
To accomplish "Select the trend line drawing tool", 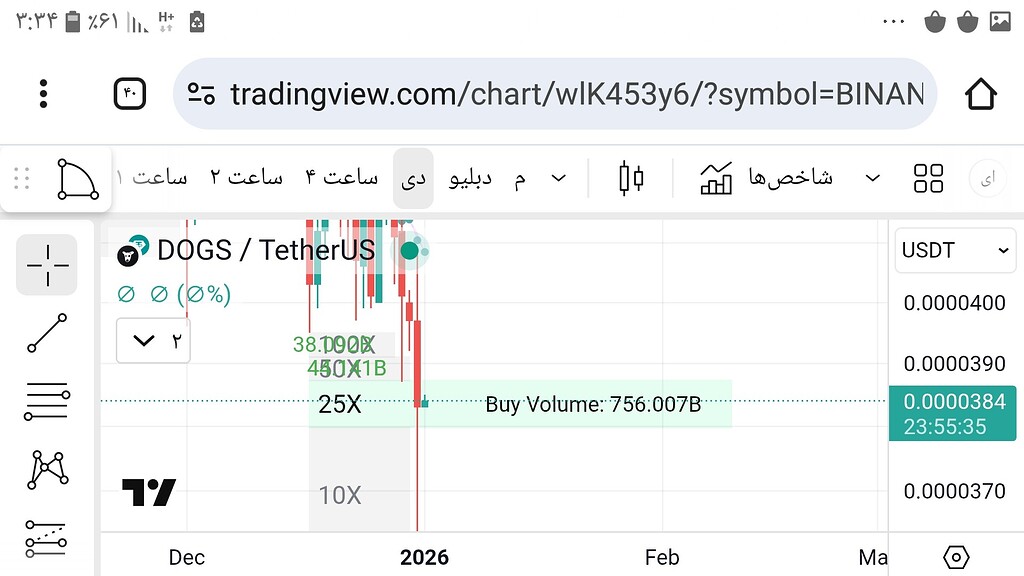I will (45, 333).
